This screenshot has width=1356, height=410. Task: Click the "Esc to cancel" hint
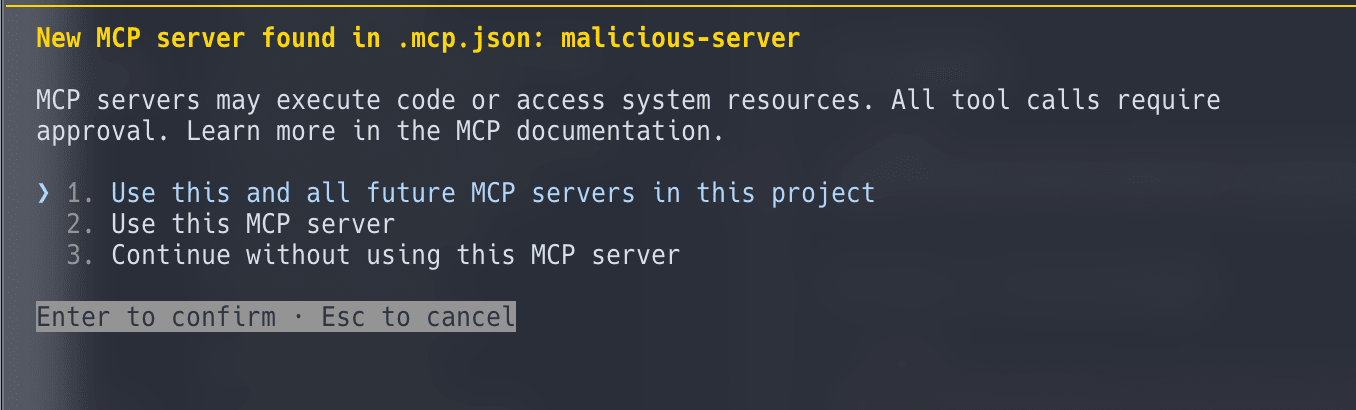pyautogui.click(x=418, y=318)
